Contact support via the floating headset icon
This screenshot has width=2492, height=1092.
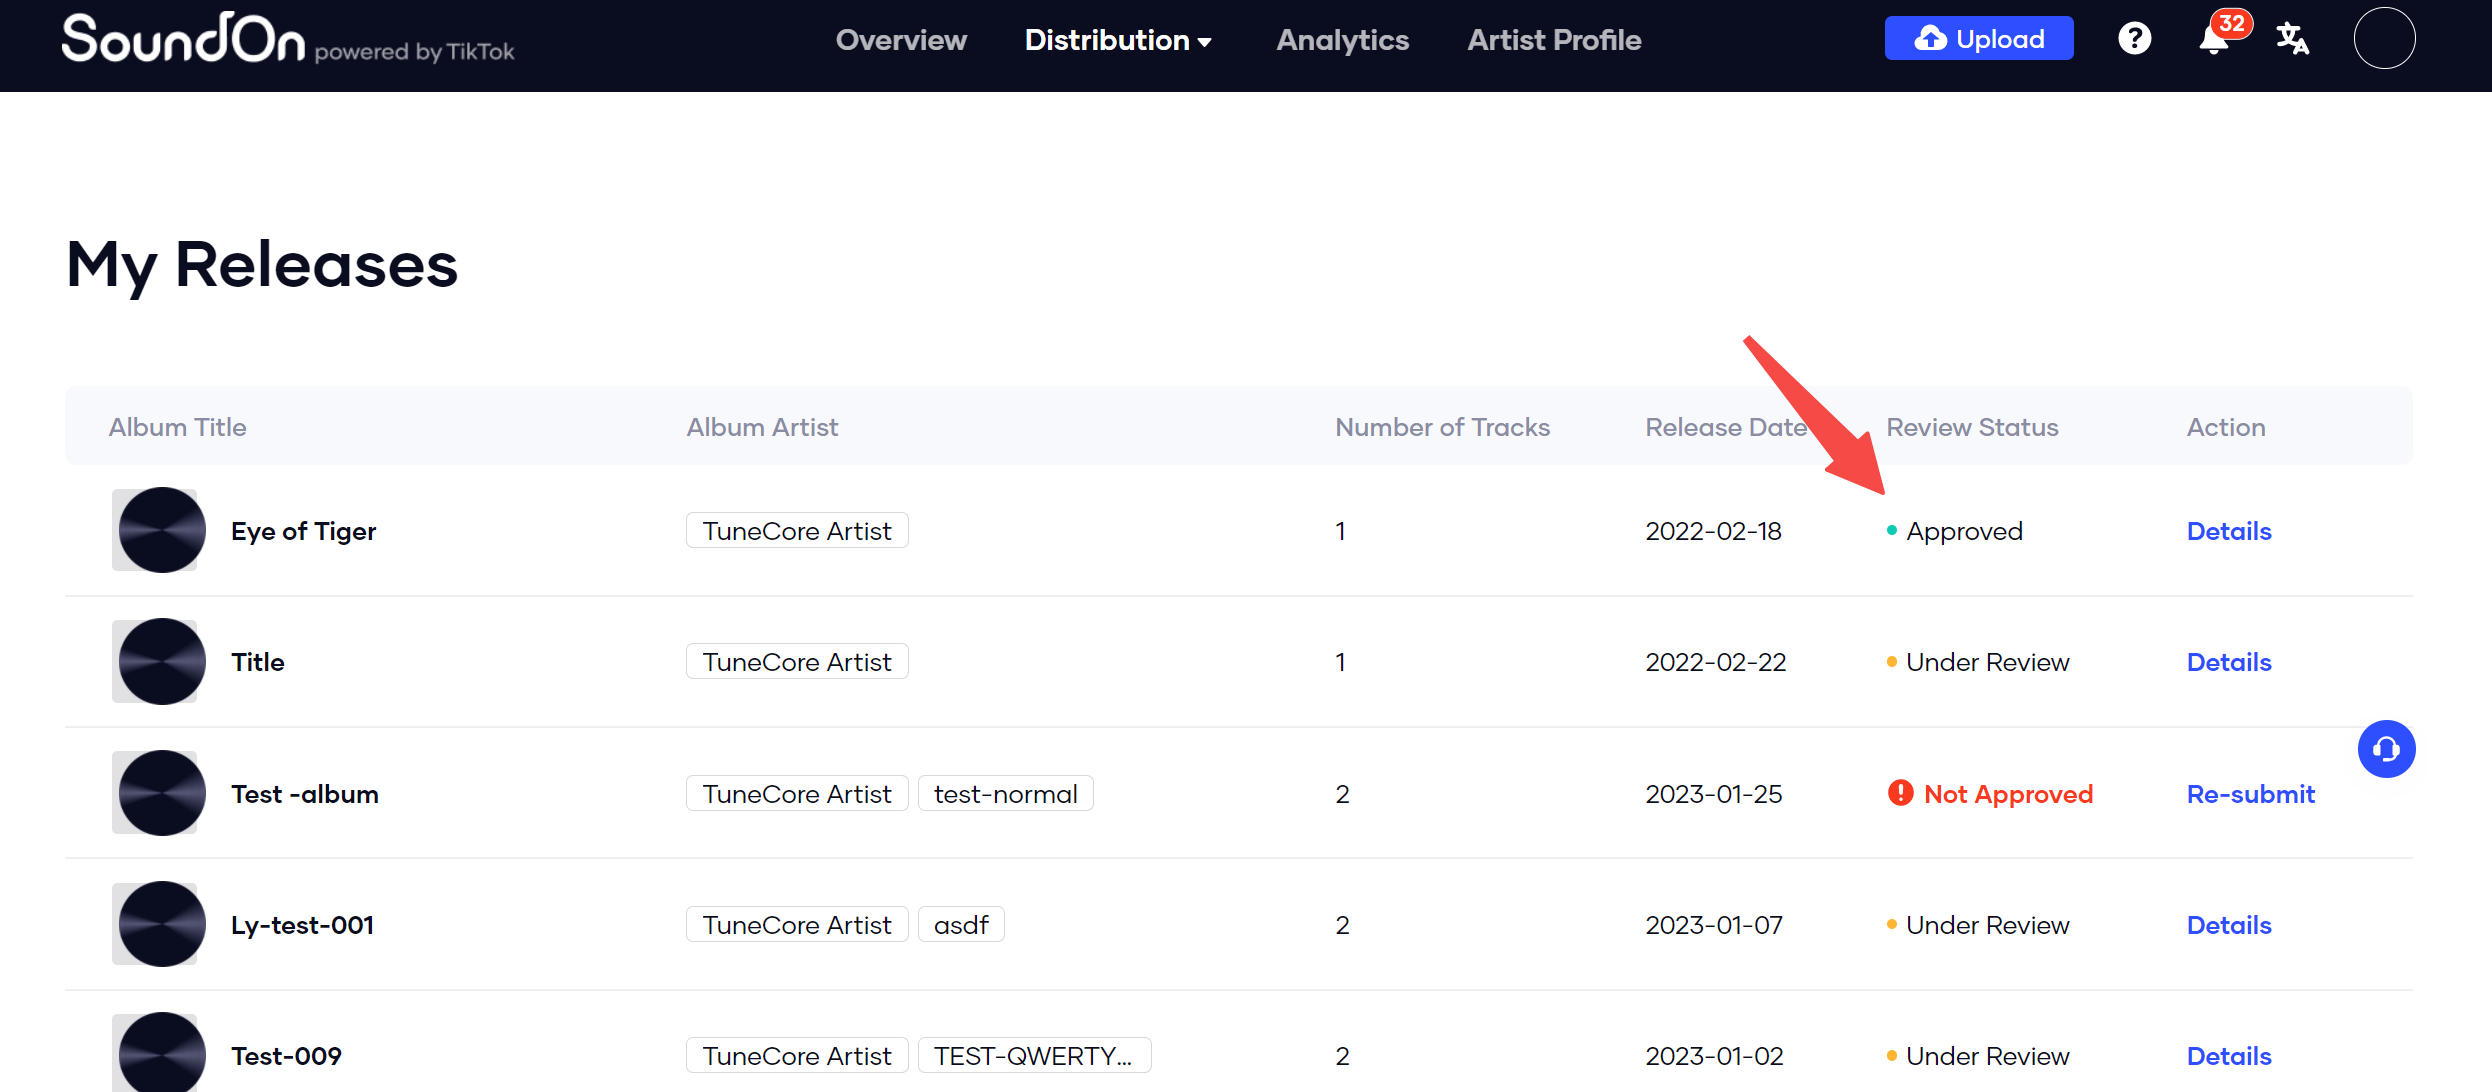(x=2387, y=748)
